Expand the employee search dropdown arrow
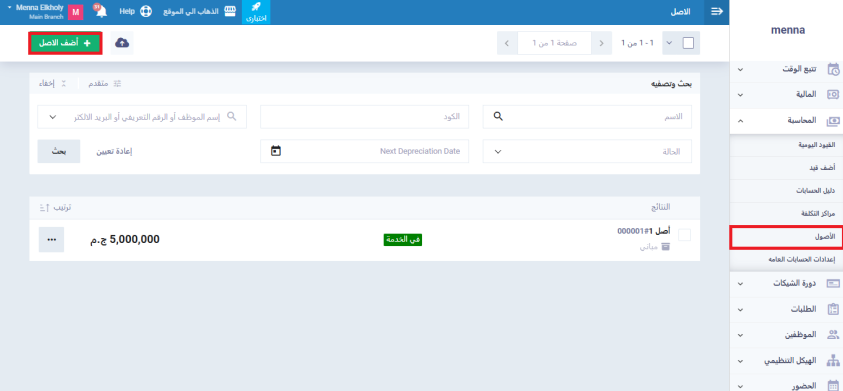The image size is (843, 391). 53,117
